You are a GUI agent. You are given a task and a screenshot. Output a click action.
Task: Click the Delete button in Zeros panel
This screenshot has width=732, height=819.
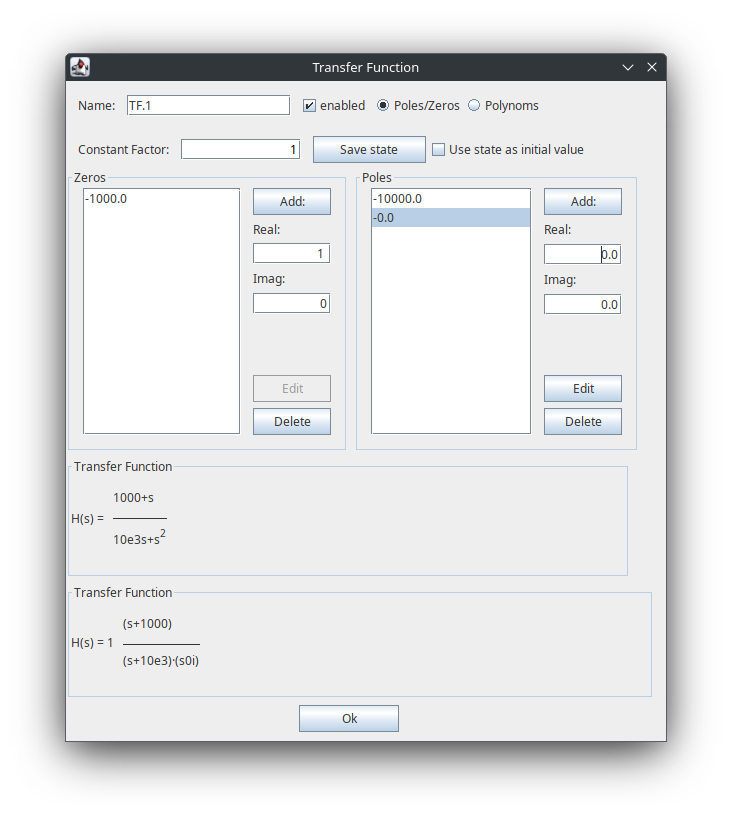click(292, 422)
